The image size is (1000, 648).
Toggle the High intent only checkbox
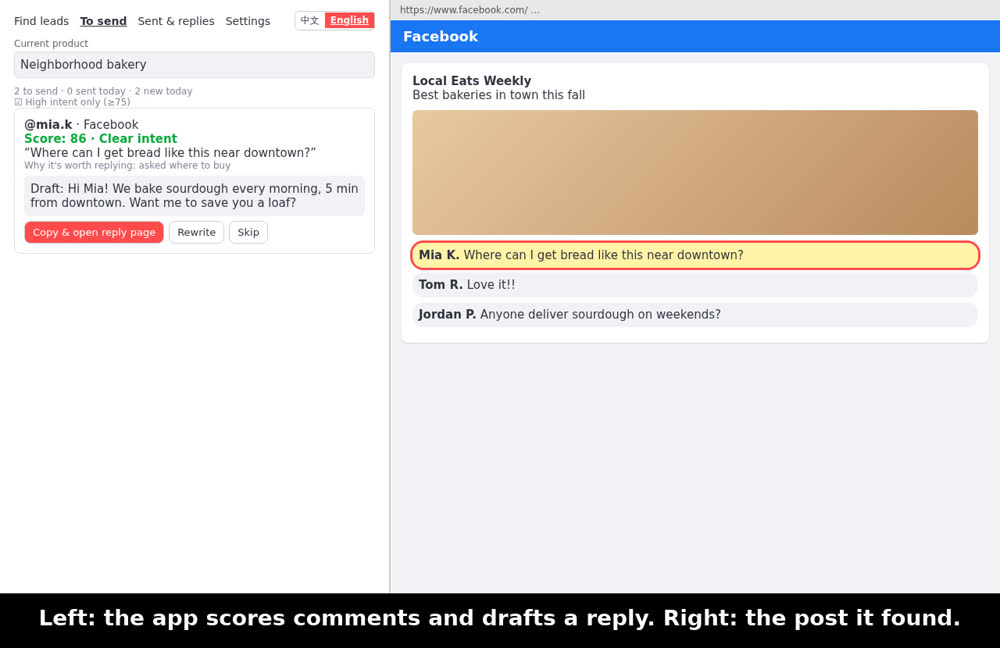click(x=18, y=102)
